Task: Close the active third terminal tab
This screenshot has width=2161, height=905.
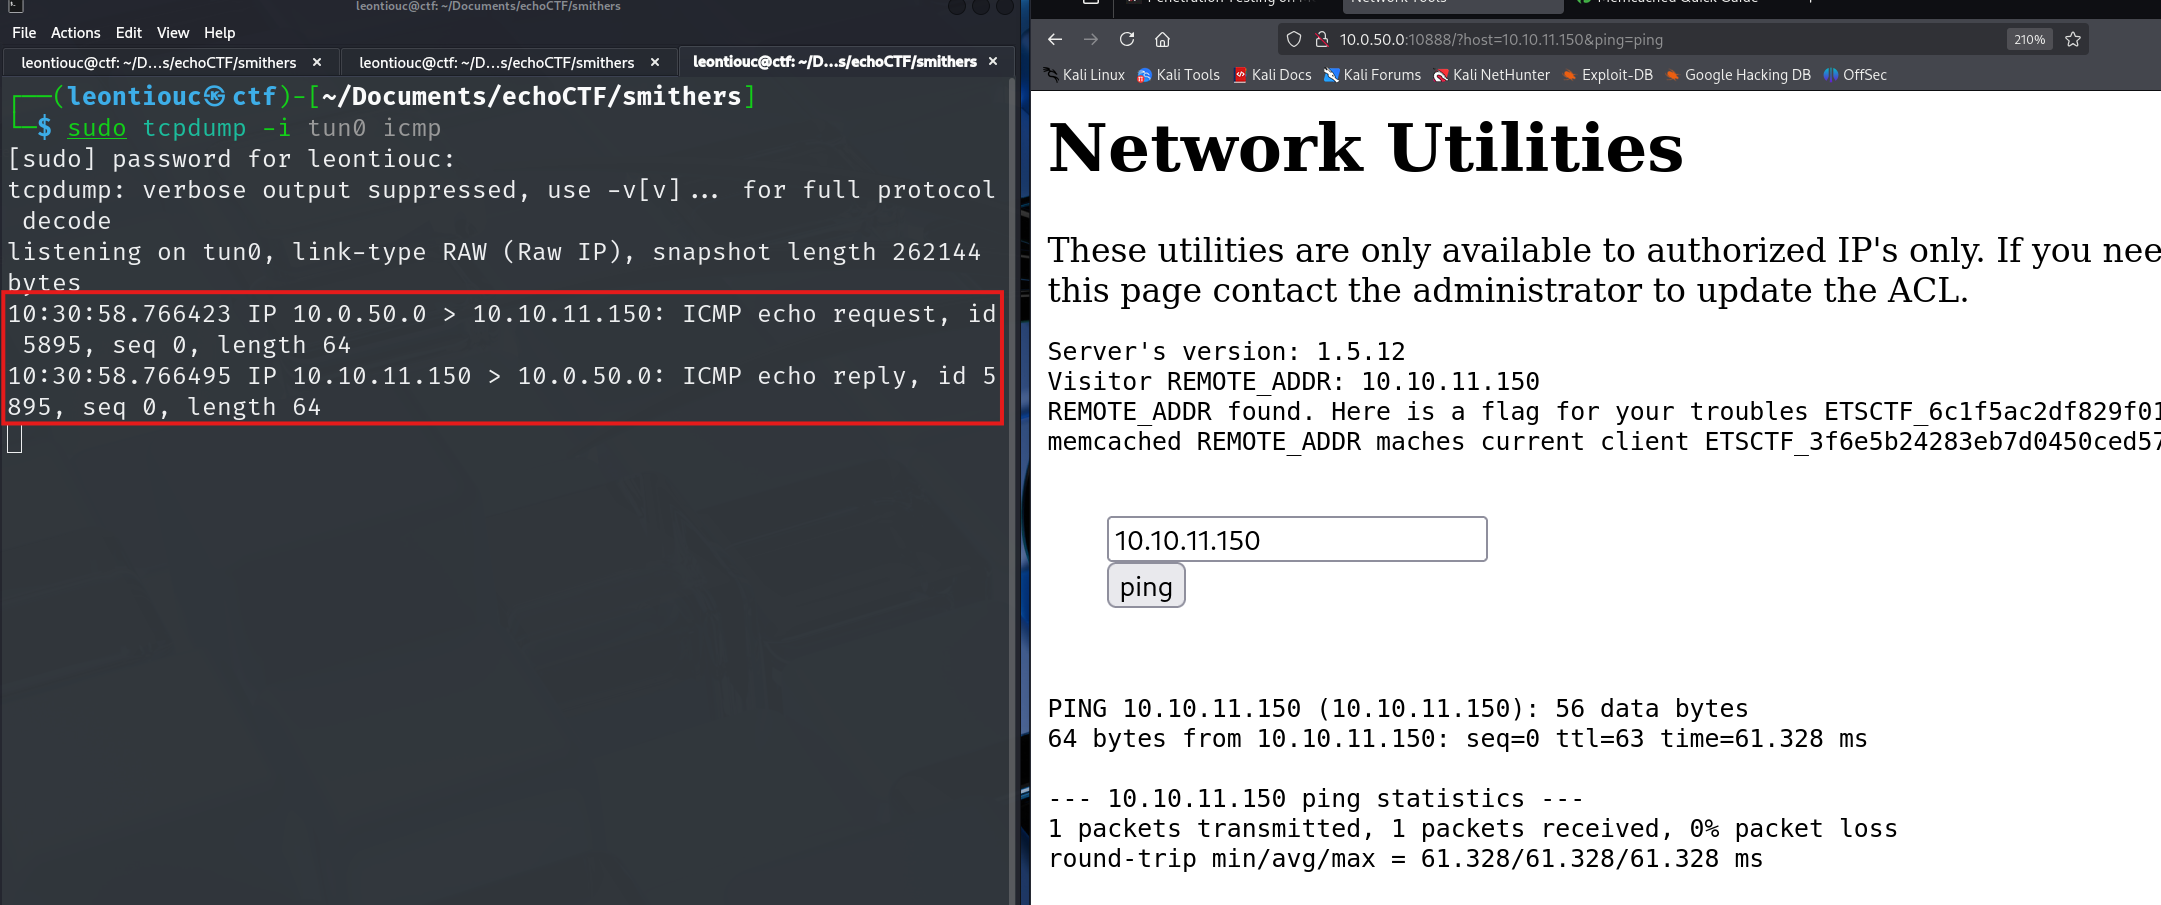Action: pos(993,61)
